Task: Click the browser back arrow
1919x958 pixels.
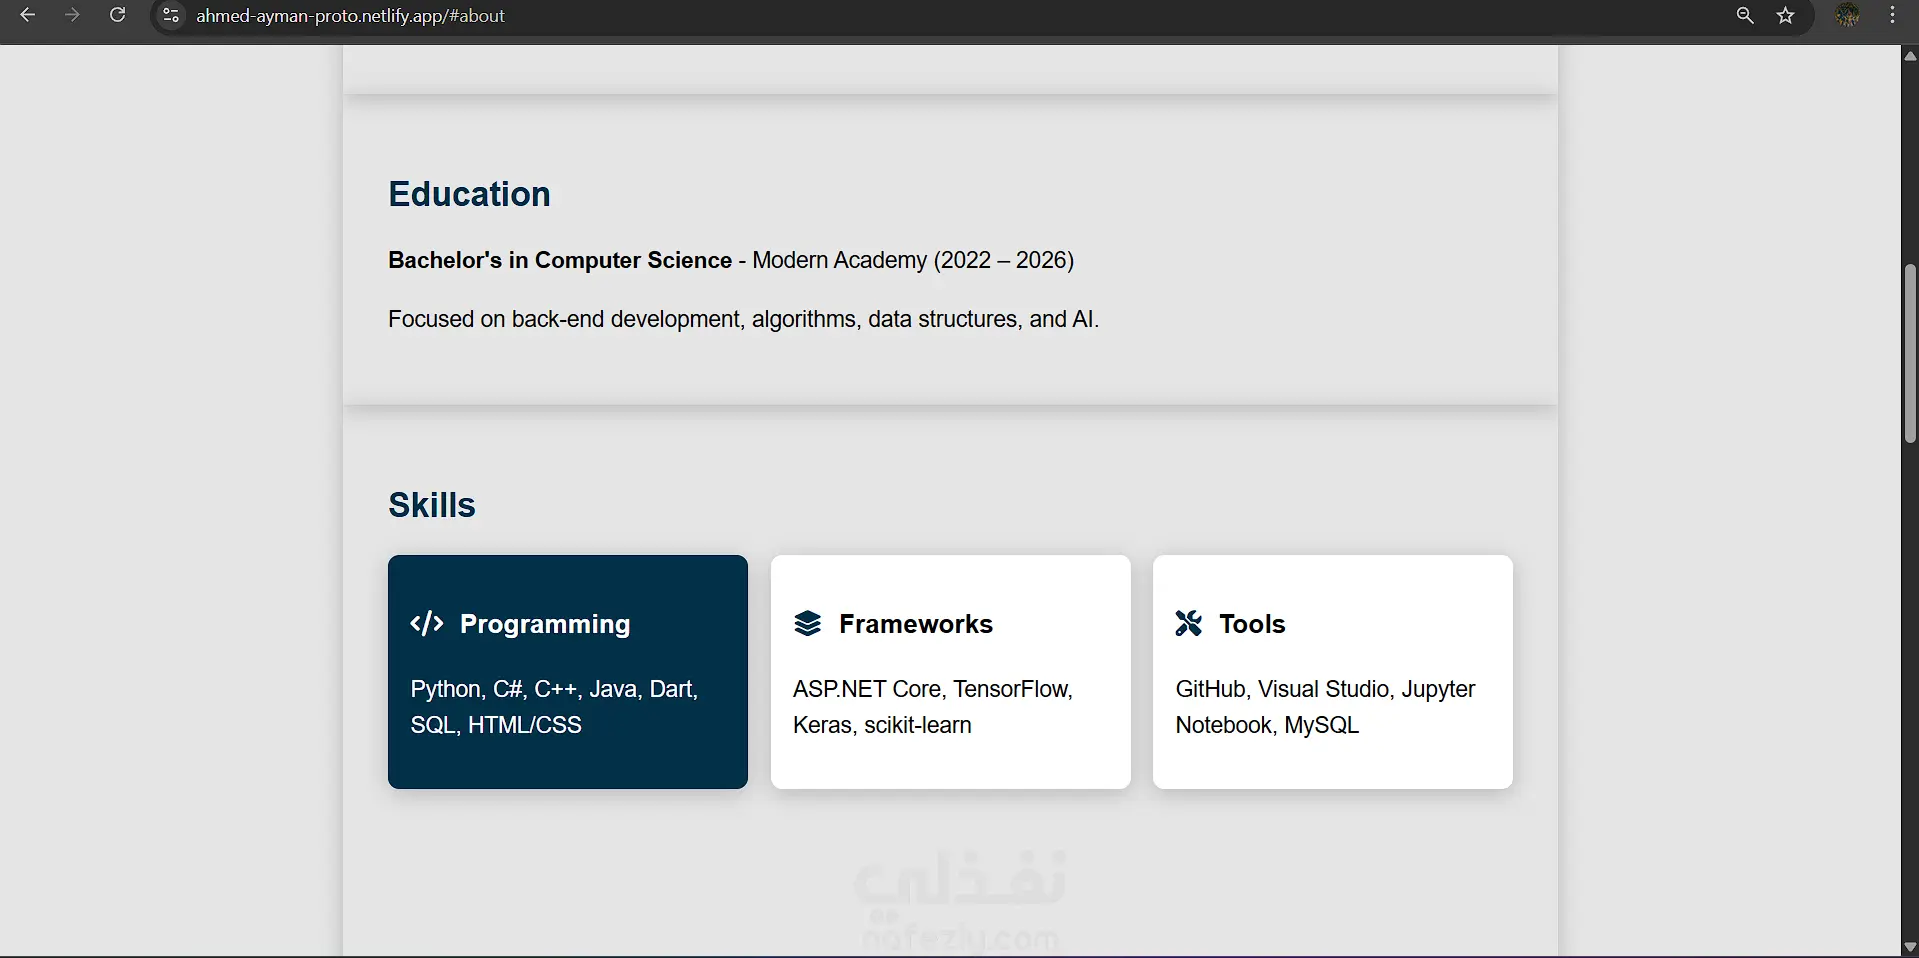Action: [27, 15]
